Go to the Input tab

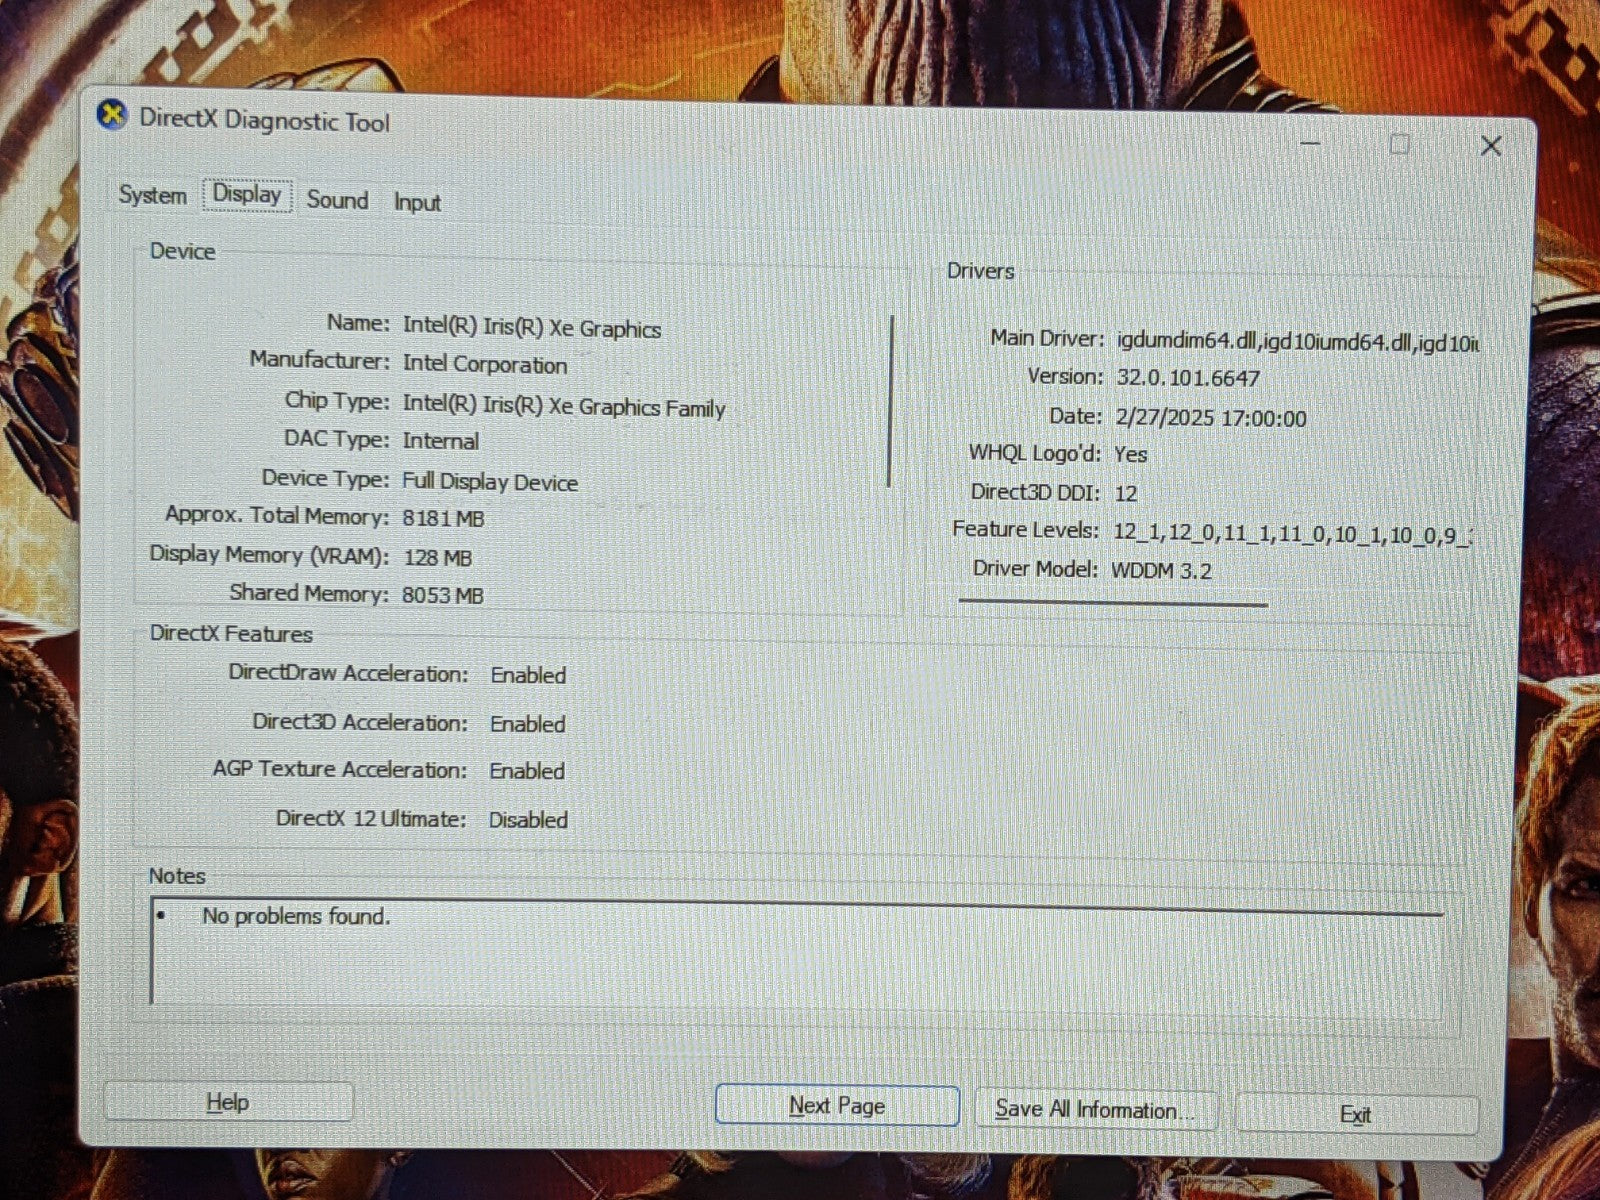tap(416, 202)
